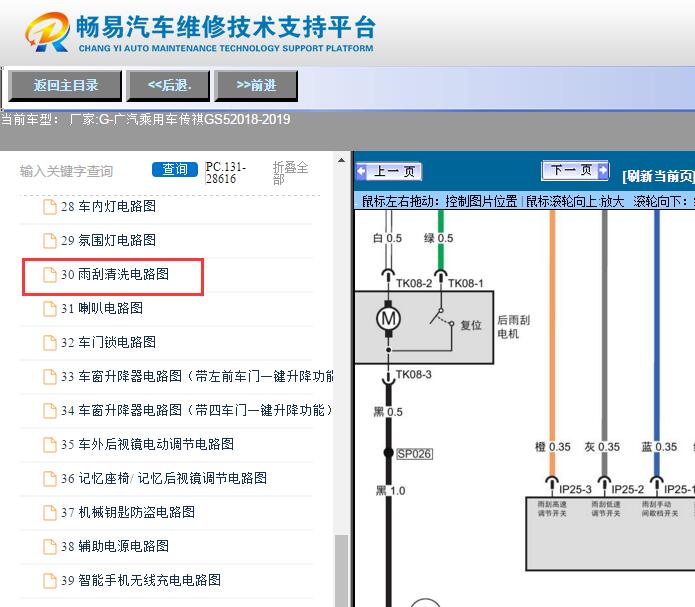Image resolution: width=695 pixels, height=607 pixels.
Task: Click the document icon beside item 33
Action: pos(50,377)
